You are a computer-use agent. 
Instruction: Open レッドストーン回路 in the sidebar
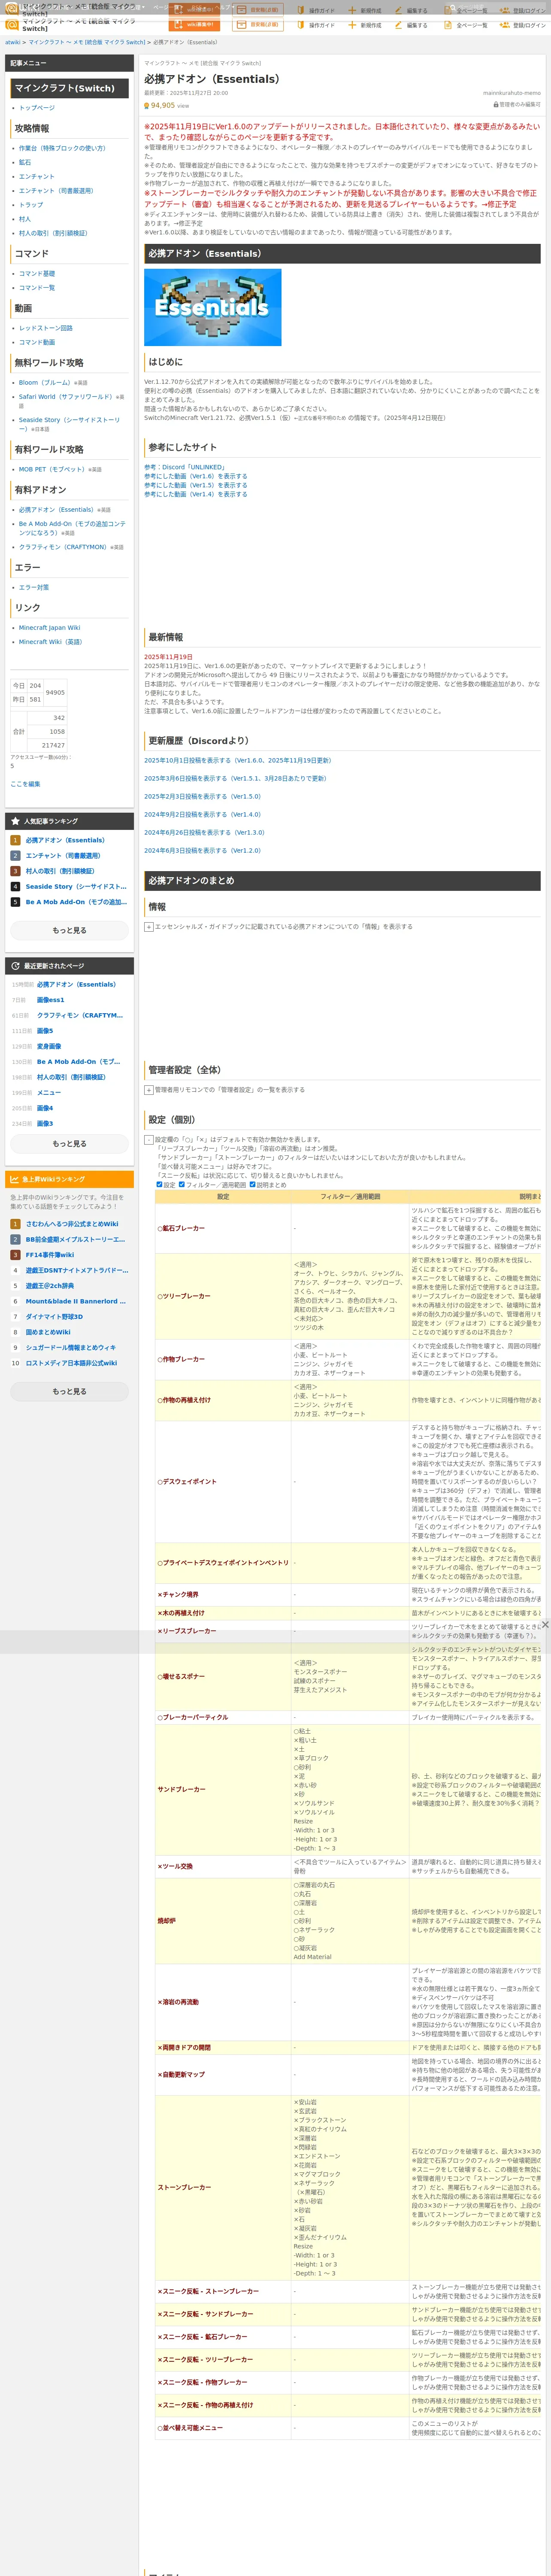(46, 328)
